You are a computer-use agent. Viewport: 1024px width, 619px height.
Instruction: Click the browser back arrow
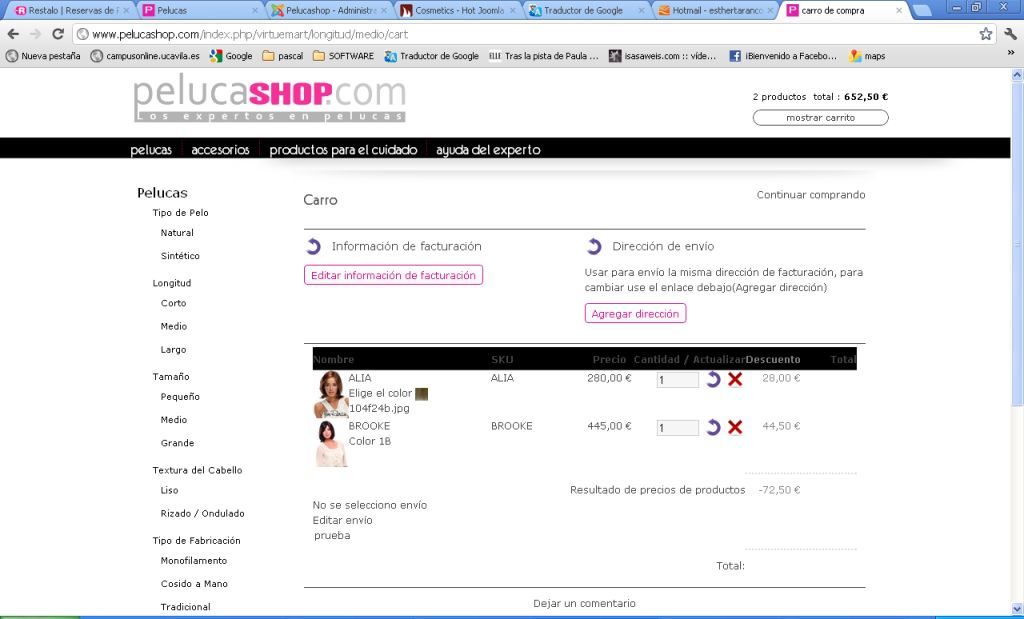tap(13, 34)
